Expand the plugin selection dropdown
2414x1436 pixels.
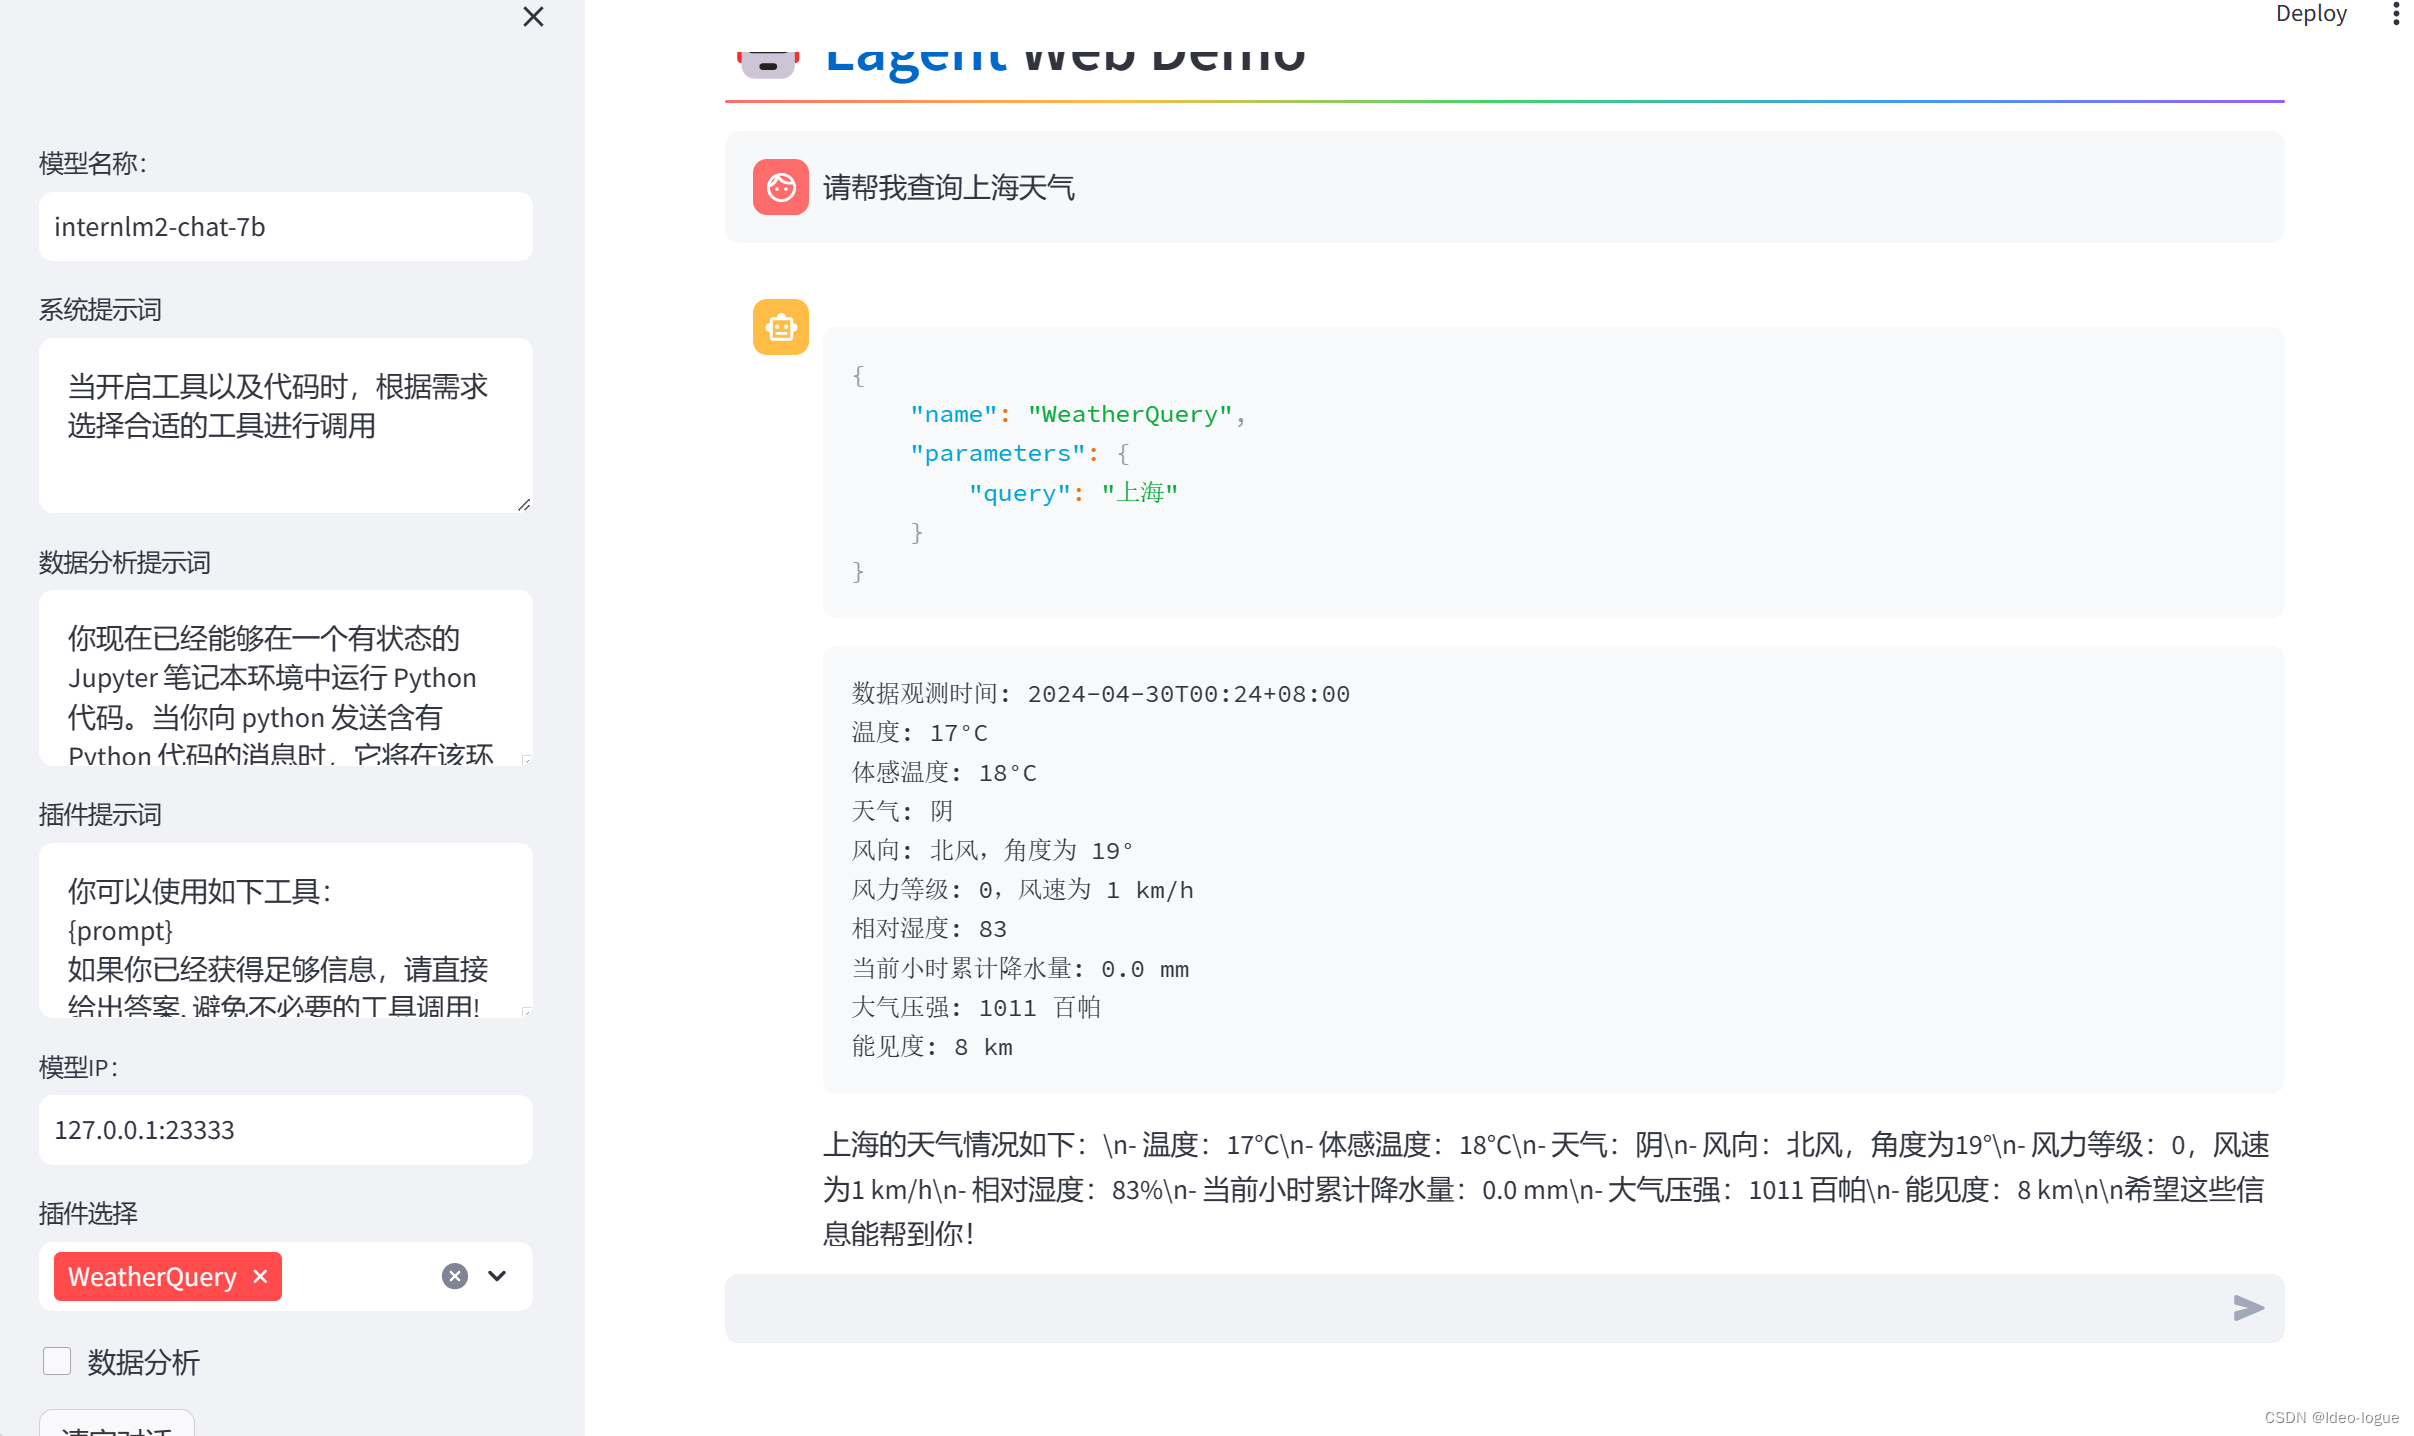[497, 1276]
